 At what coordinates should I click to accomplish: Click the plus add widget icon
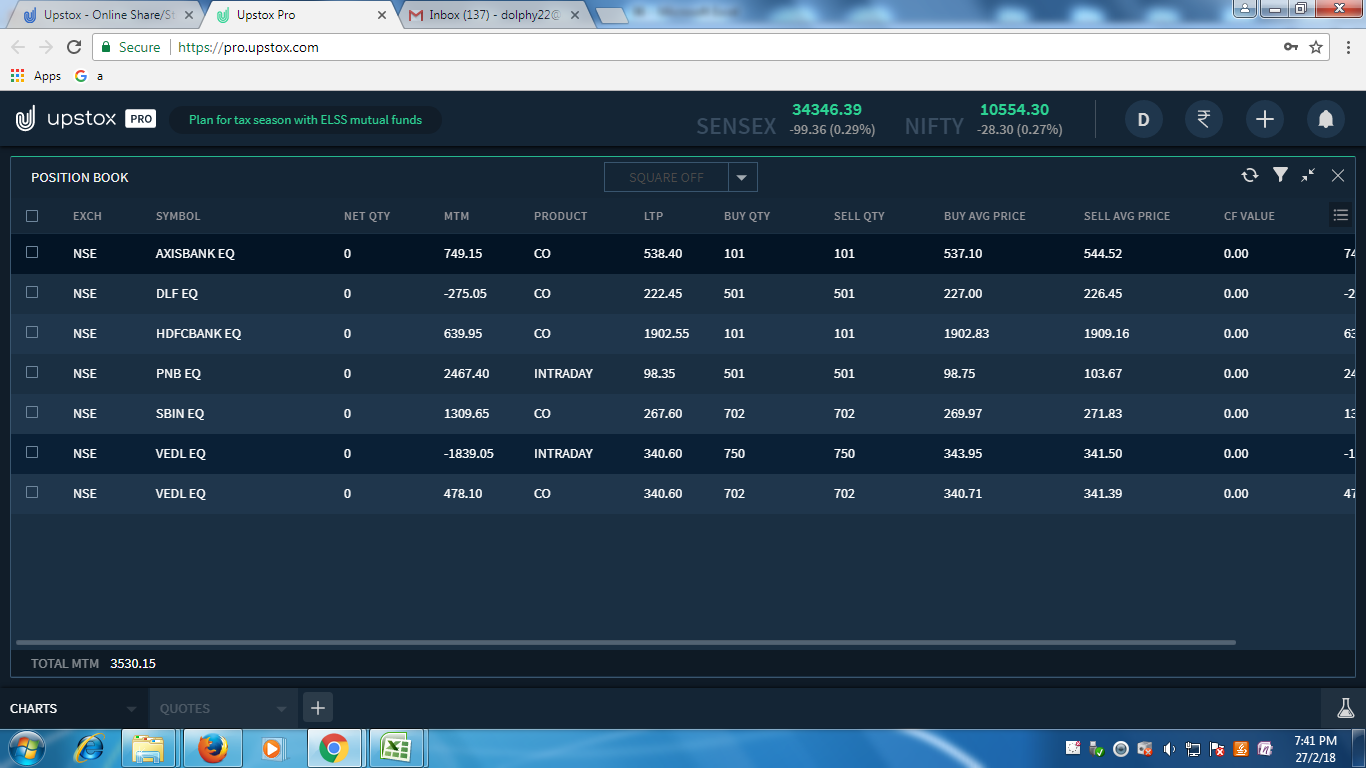coord(1265,119)
